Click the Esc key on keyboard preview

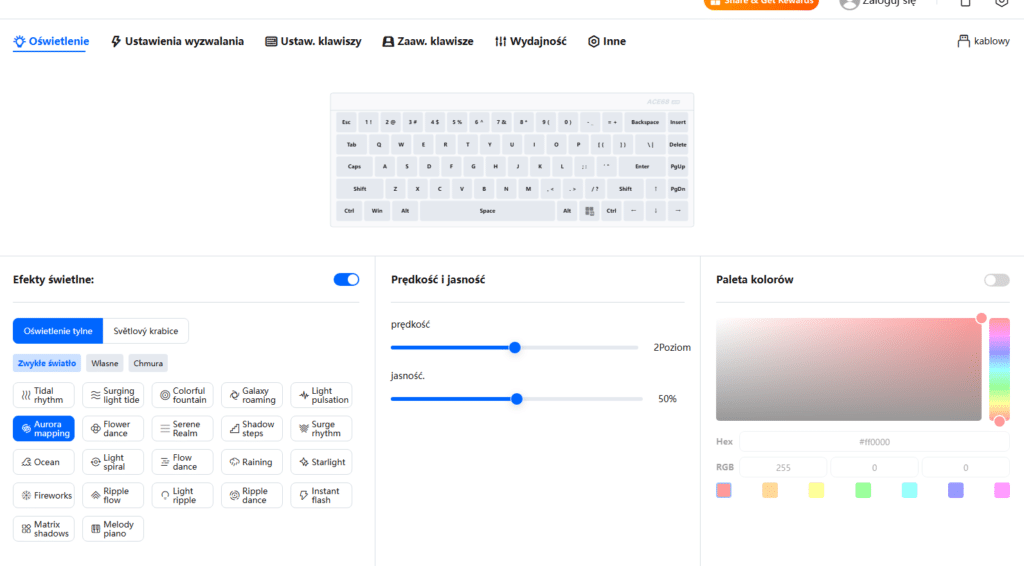pos(346,122)
